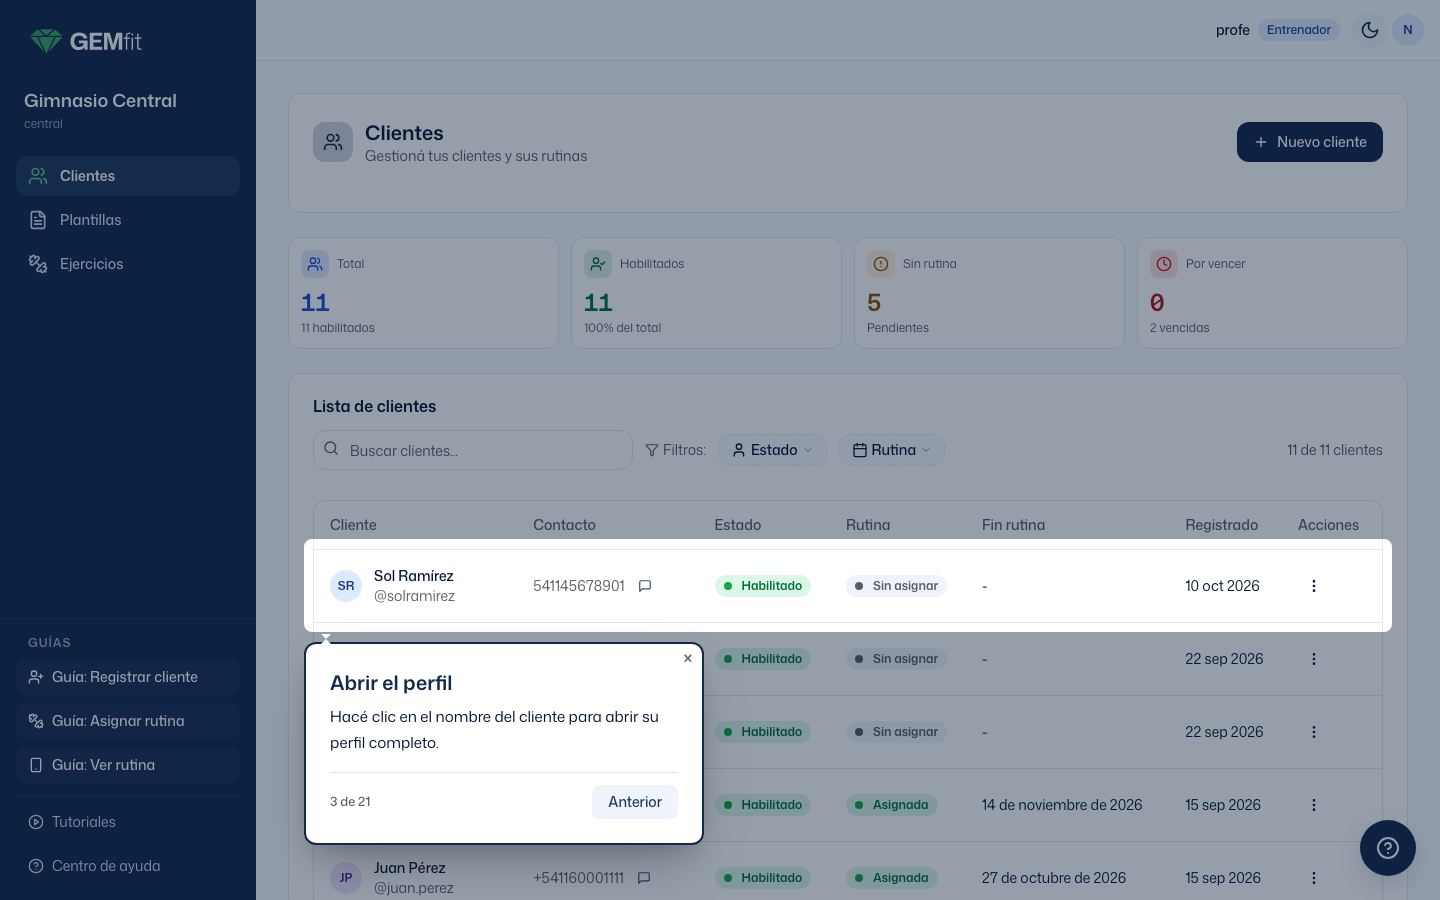
Task: Click Anterior in the tour tooltip
Action: (x=635, y=802)
